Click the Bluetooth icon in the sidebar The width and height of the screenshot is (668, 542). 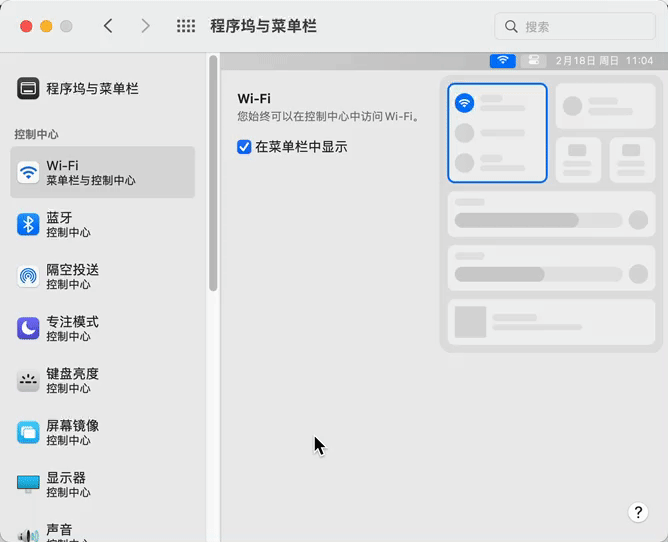(28, 225)
